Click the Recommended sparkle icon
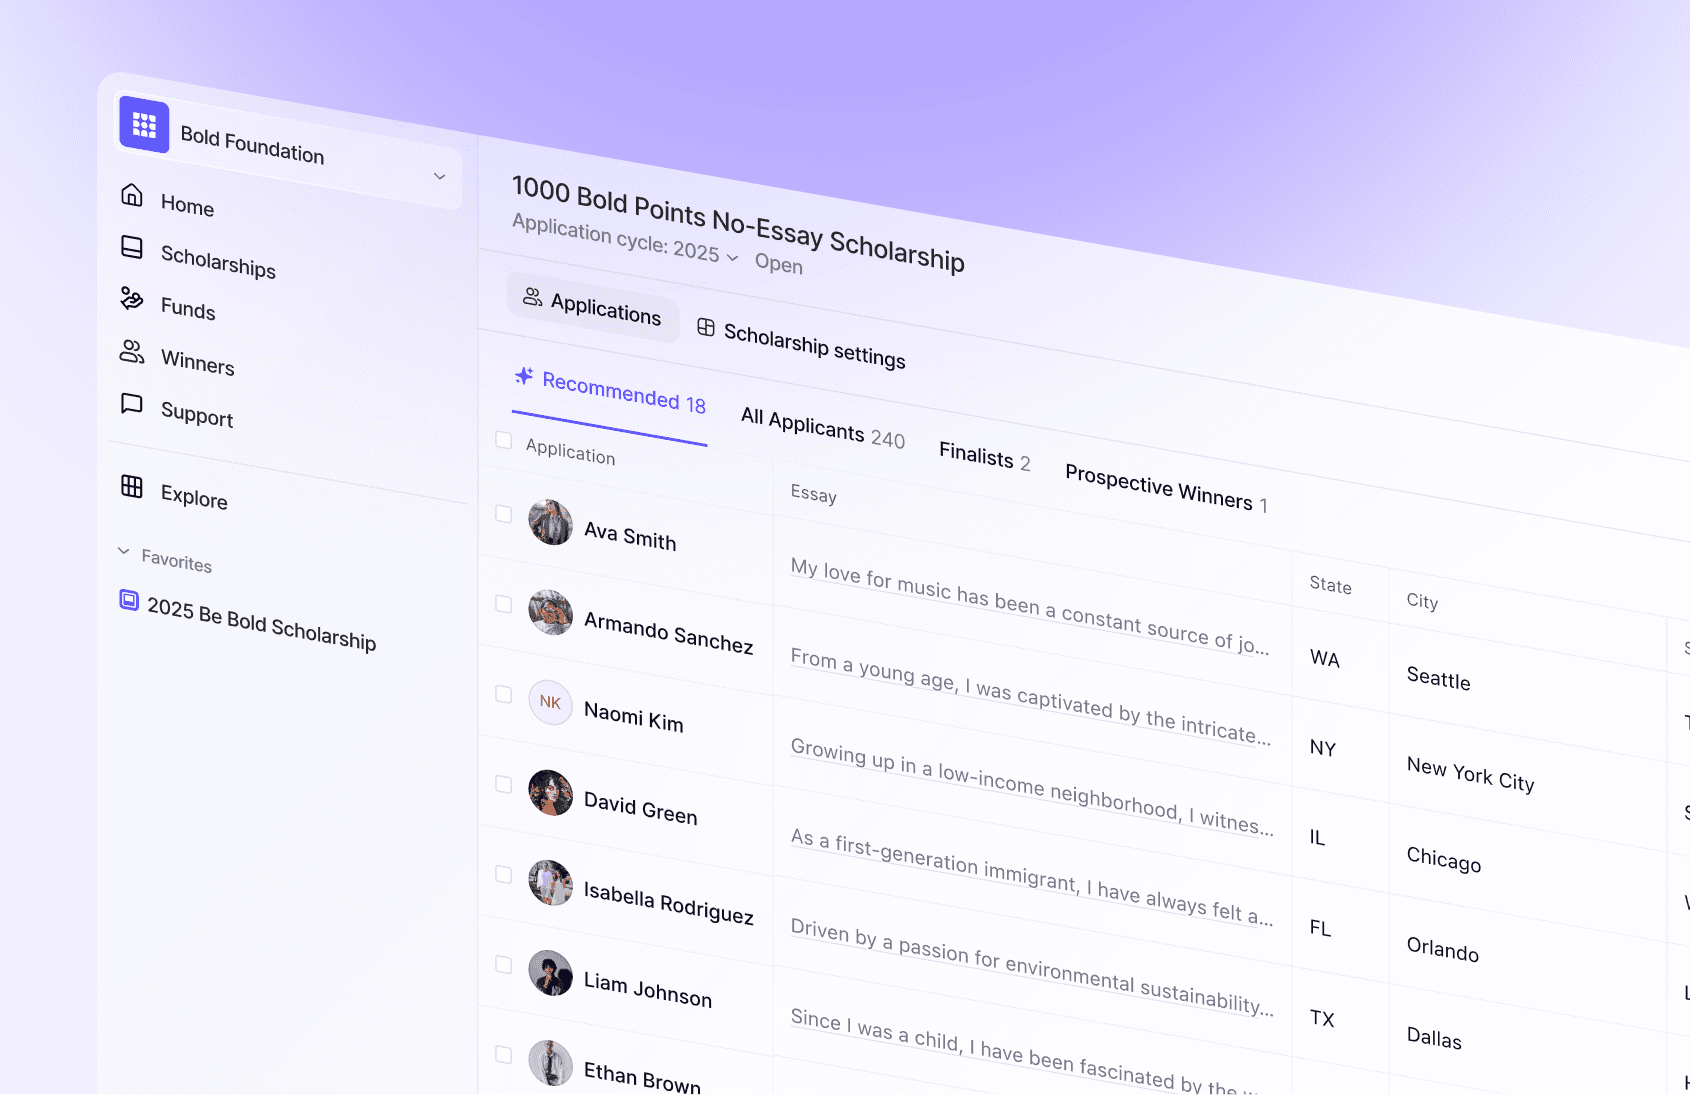This screenshot has height=1095, width=1690. tap(524, 376)
